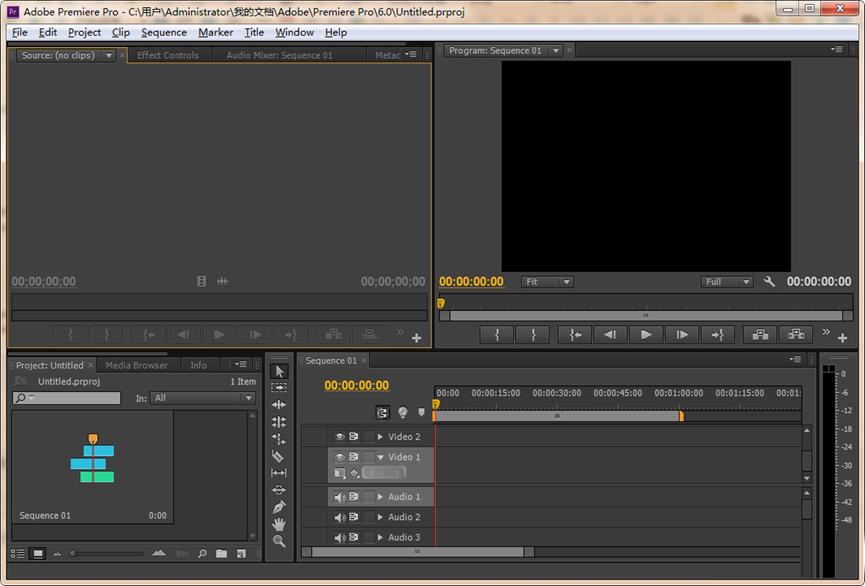Toggle the Snap button in timeline
Screen dimensions: 865x586
383,412
